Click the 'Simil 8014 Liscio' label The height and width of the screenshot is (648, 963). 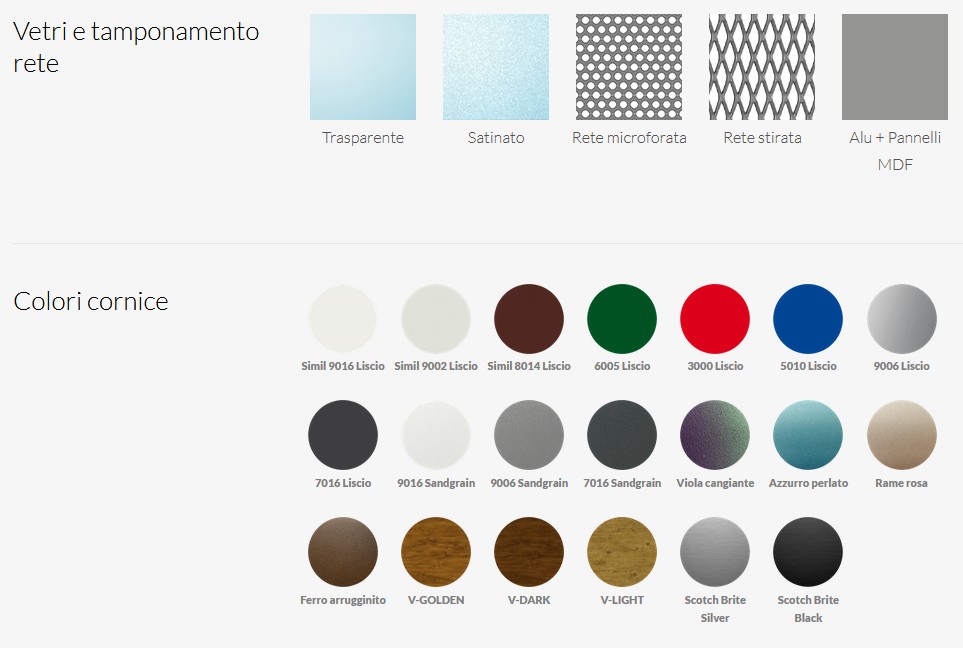[529, 366]
